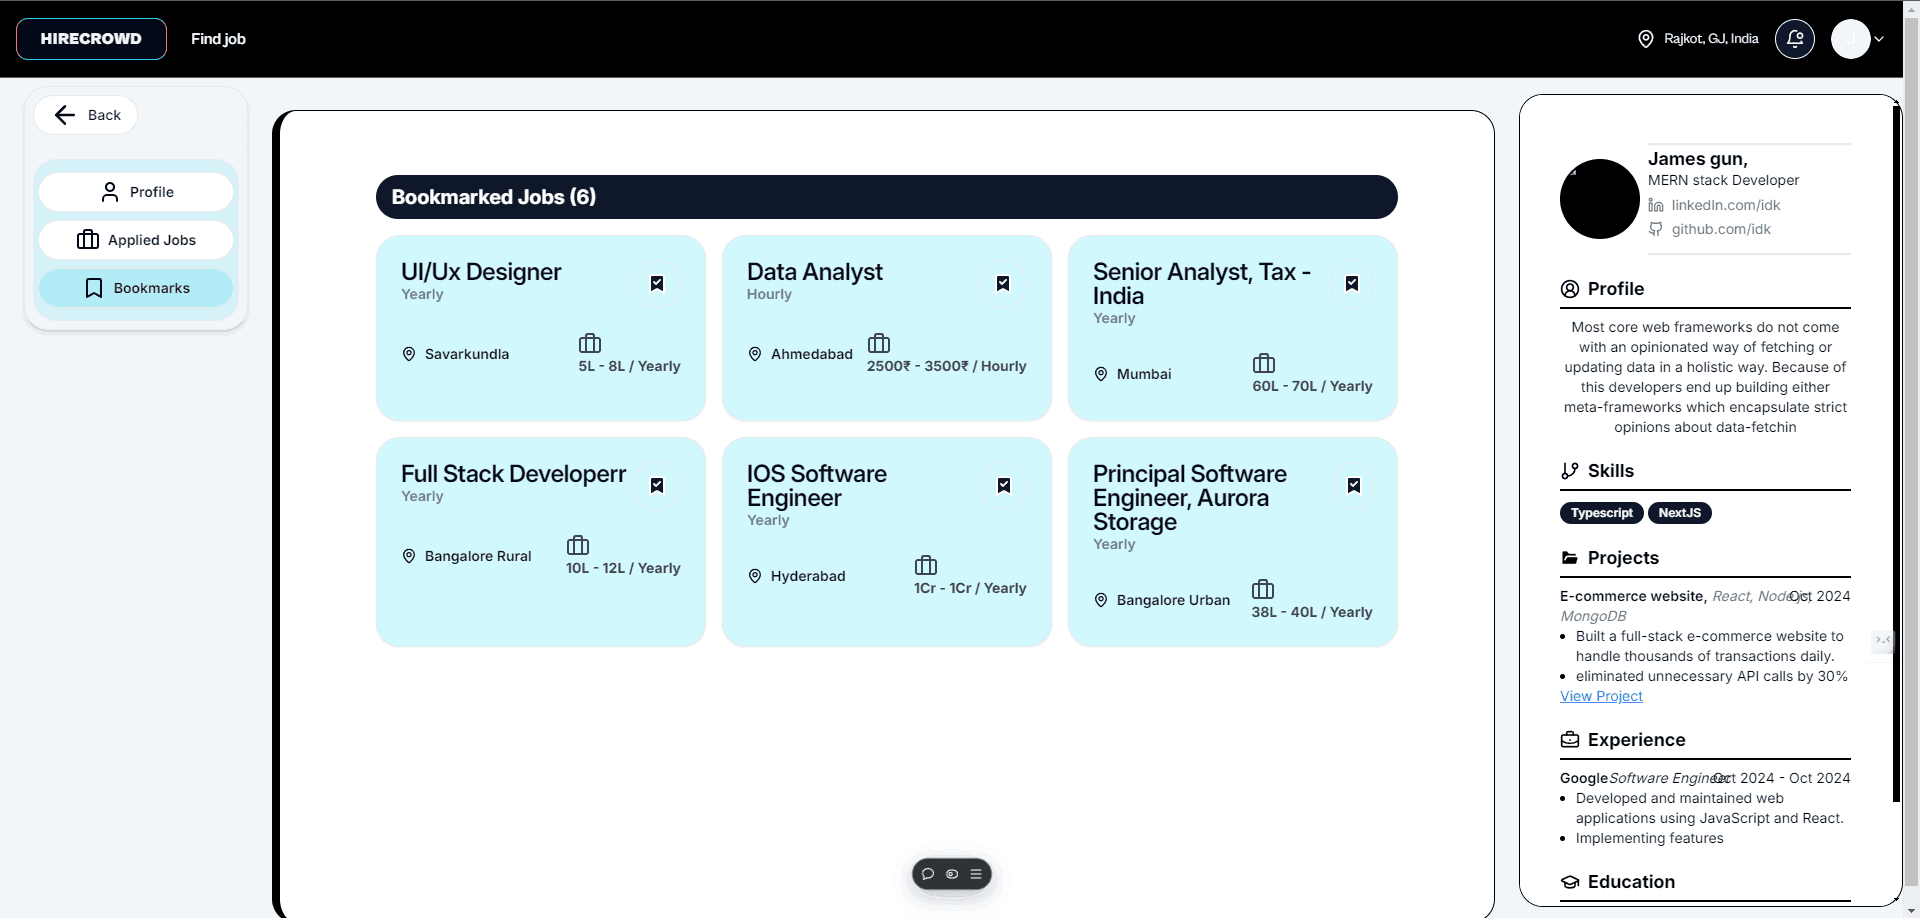This screenshot has width=1920, height=918.
Task: Click the user avatar in header
Action: (x=1850, y=39)
